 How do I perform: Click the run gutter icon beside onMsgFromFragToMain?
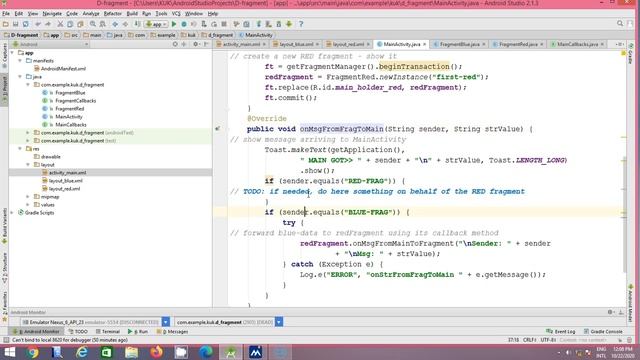tap(218, 129)
